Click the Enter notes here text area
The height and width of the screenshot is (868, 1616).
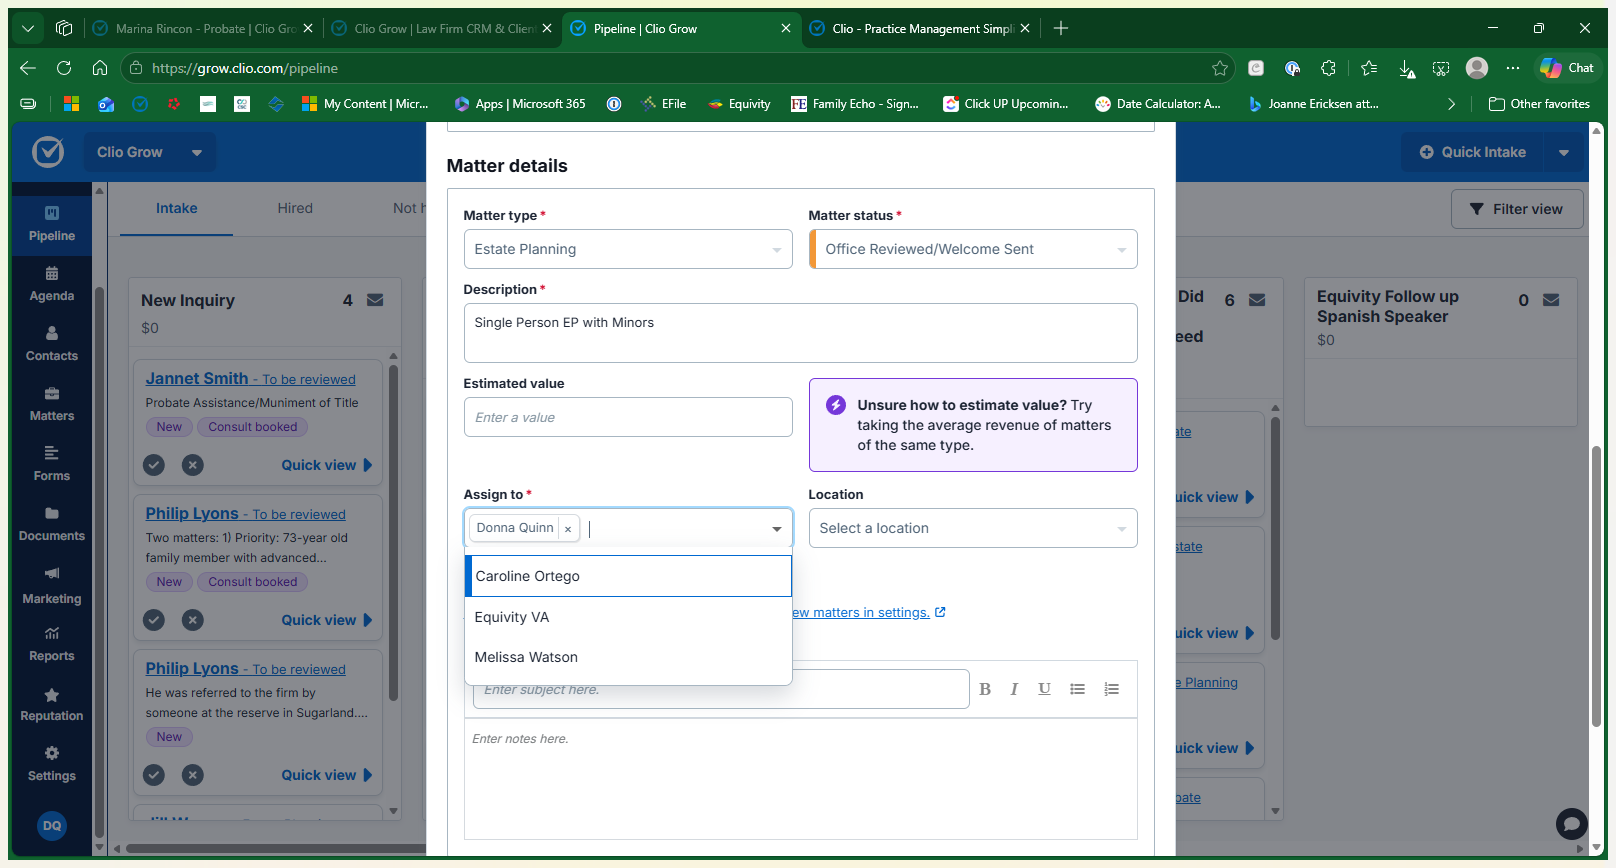click(800, 778)
